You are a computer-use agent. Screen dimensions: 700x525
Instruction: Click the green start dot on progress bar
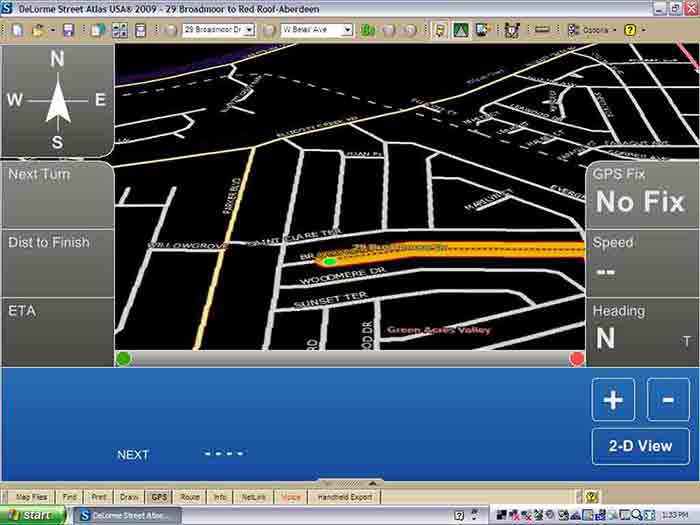pyautogui.click(x=124, y=358)
